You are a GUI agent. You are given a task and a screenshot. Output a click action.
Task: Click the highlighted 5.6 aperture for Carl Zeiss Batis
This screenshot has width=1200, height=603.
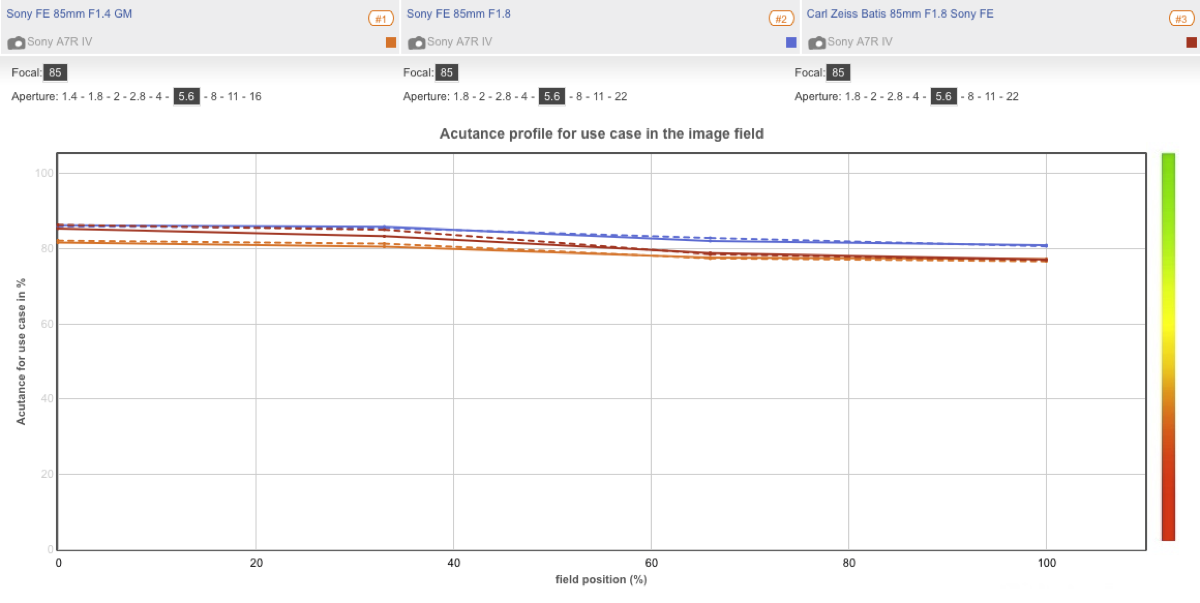(x=943, y=97)
